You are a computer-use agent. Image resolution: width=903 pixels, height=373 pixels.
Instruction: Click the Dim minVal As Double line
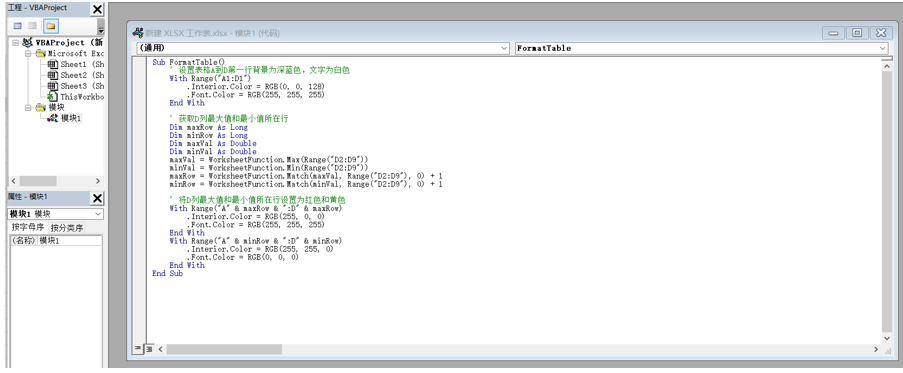coord(213,152)
